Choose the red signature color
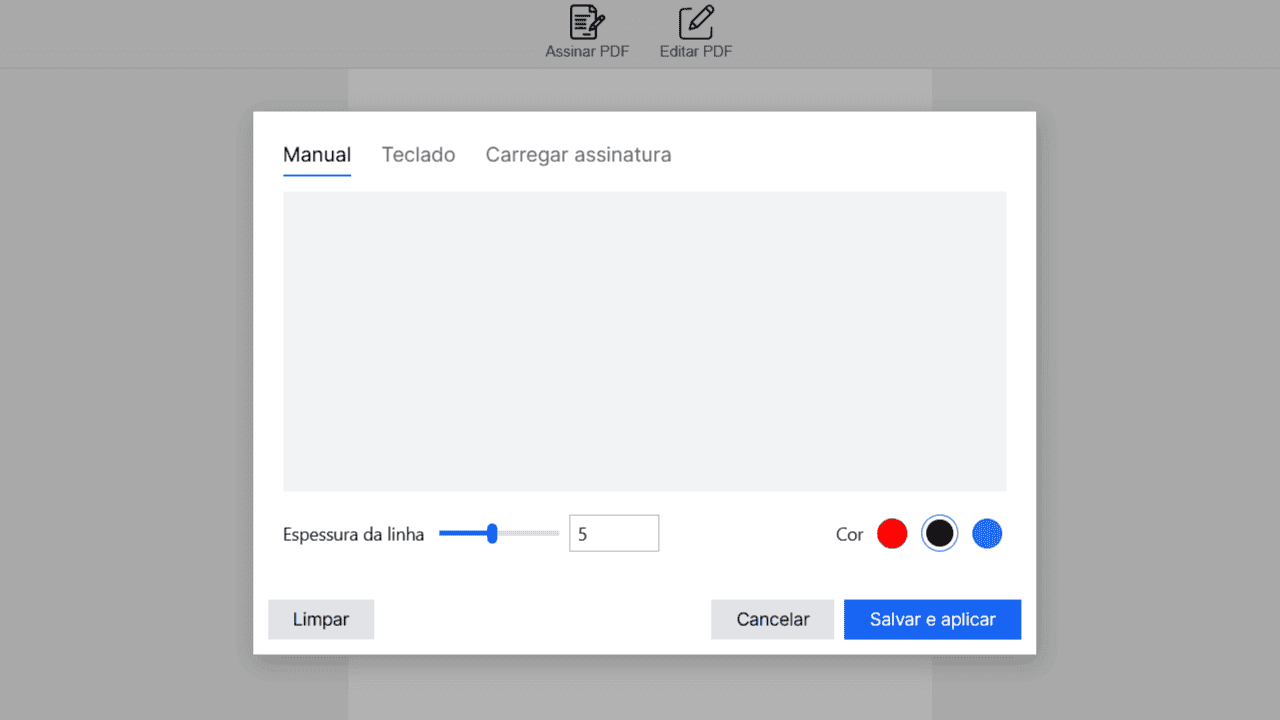Viewport: 1280px width, 720px height. (x=892, y=534)
